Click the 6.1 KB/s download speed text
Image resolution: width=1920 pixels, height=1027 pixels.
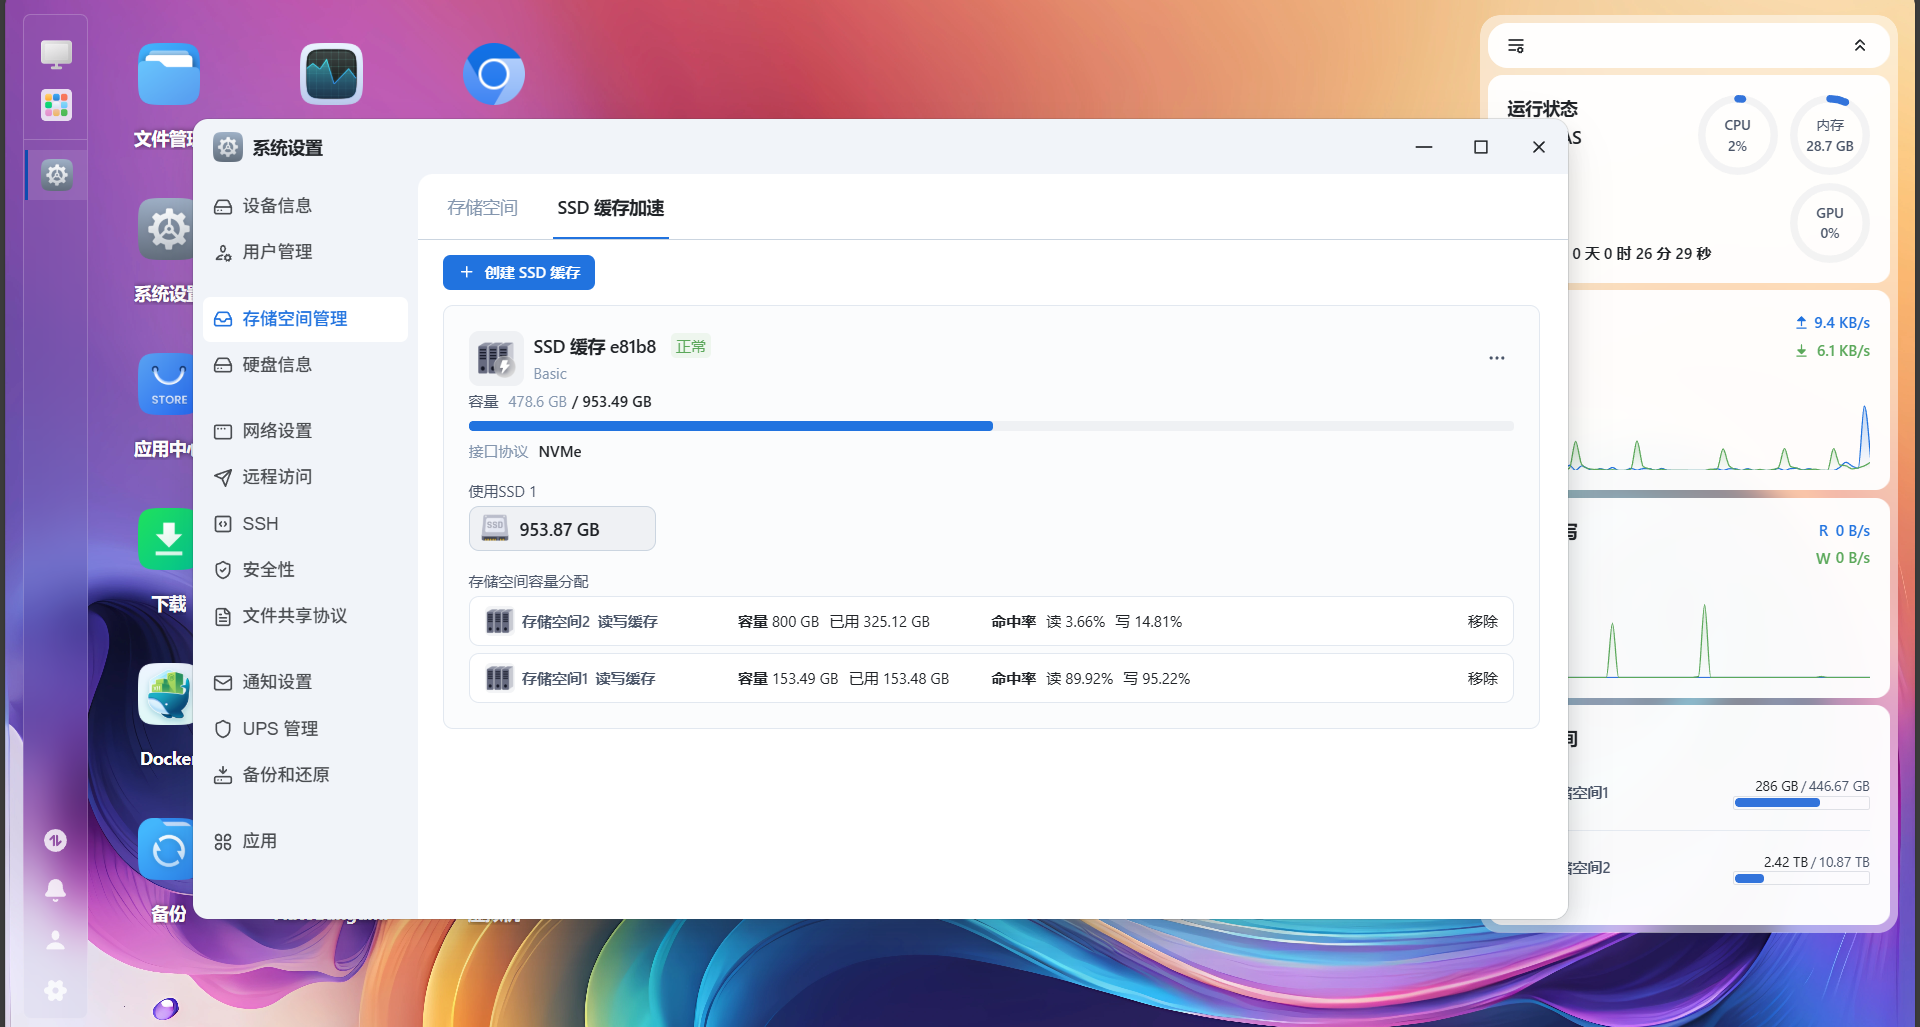pyautogui.click(x=1843, y=351)
